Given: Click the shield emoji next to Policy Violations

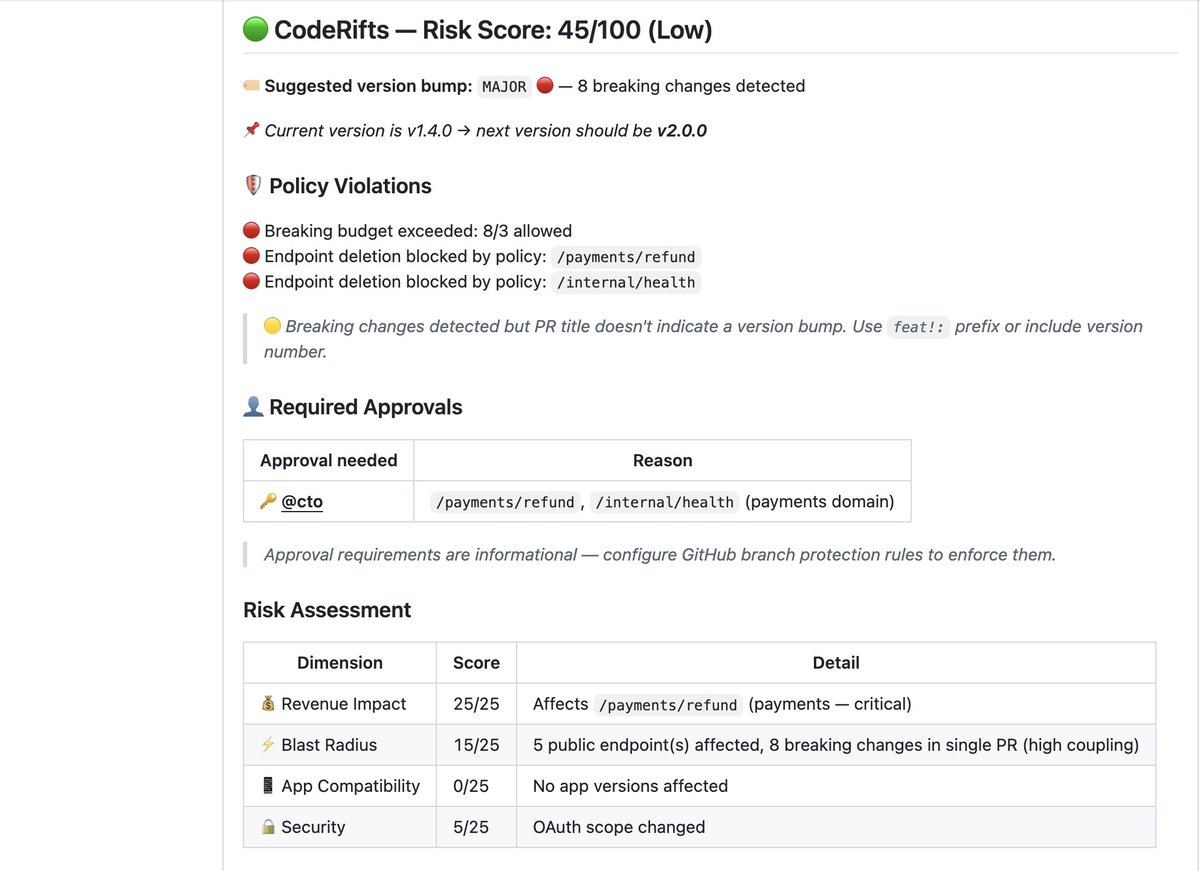Looking at the screenshot, I should coord(253,186).
